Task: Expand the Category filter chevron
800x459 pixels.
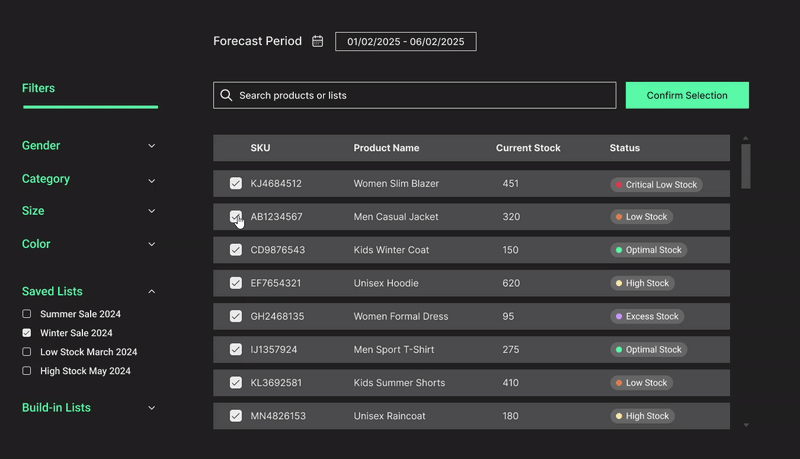Action: pos(152,181)
